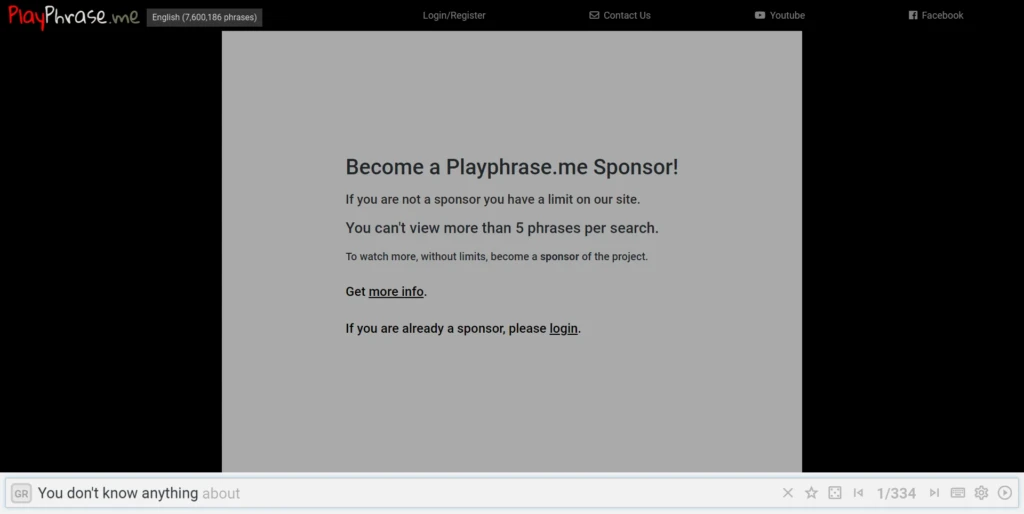The image size is (1024, 514).
Task: Open the Contact Us link
Action: [x=620, y=16]
